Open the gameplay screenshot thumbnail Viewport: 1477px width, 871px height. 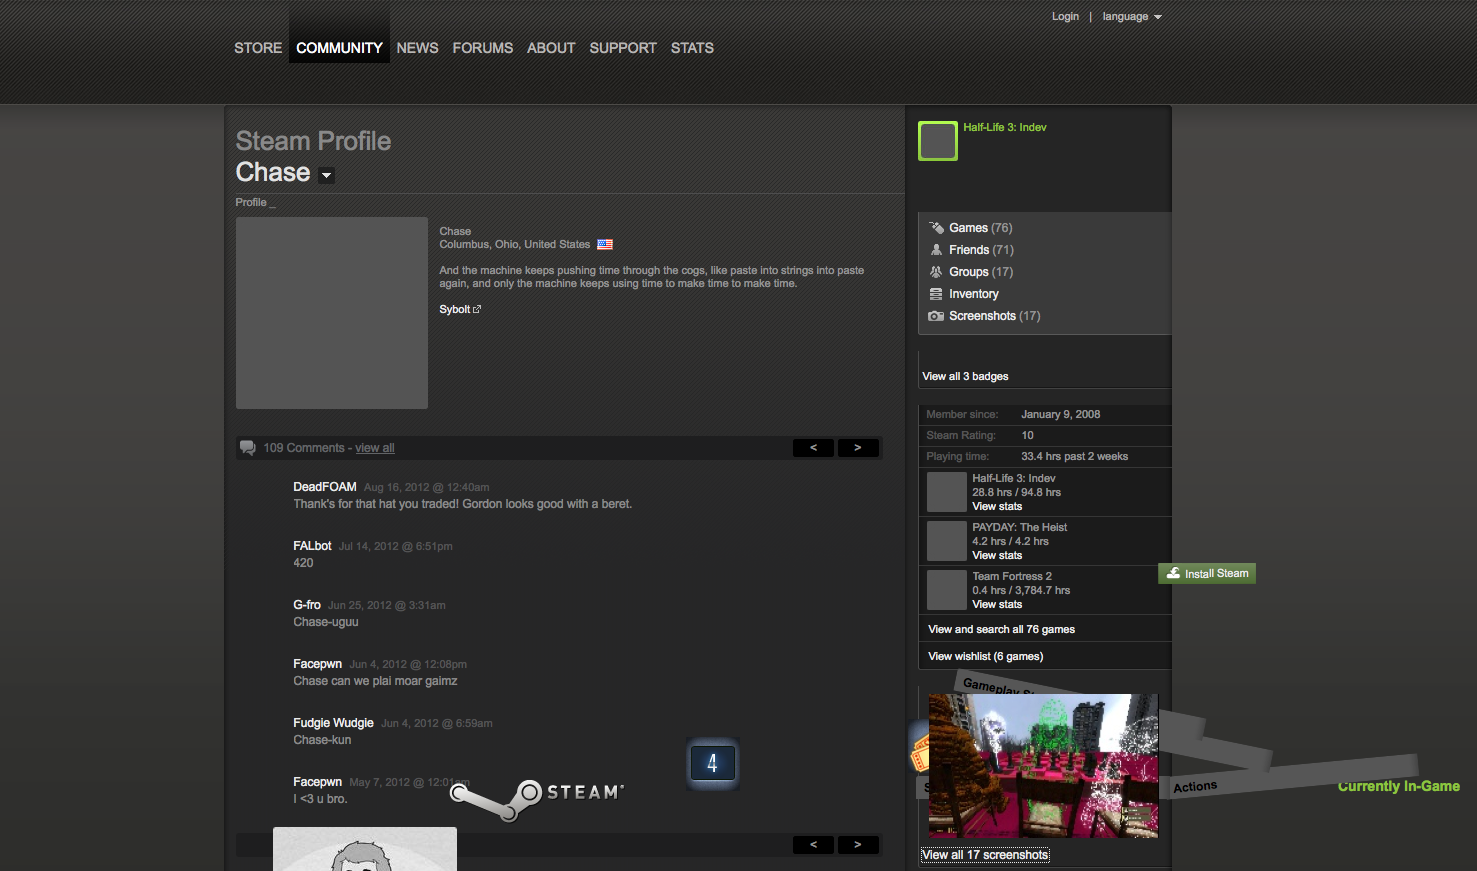coord(1043,765)
